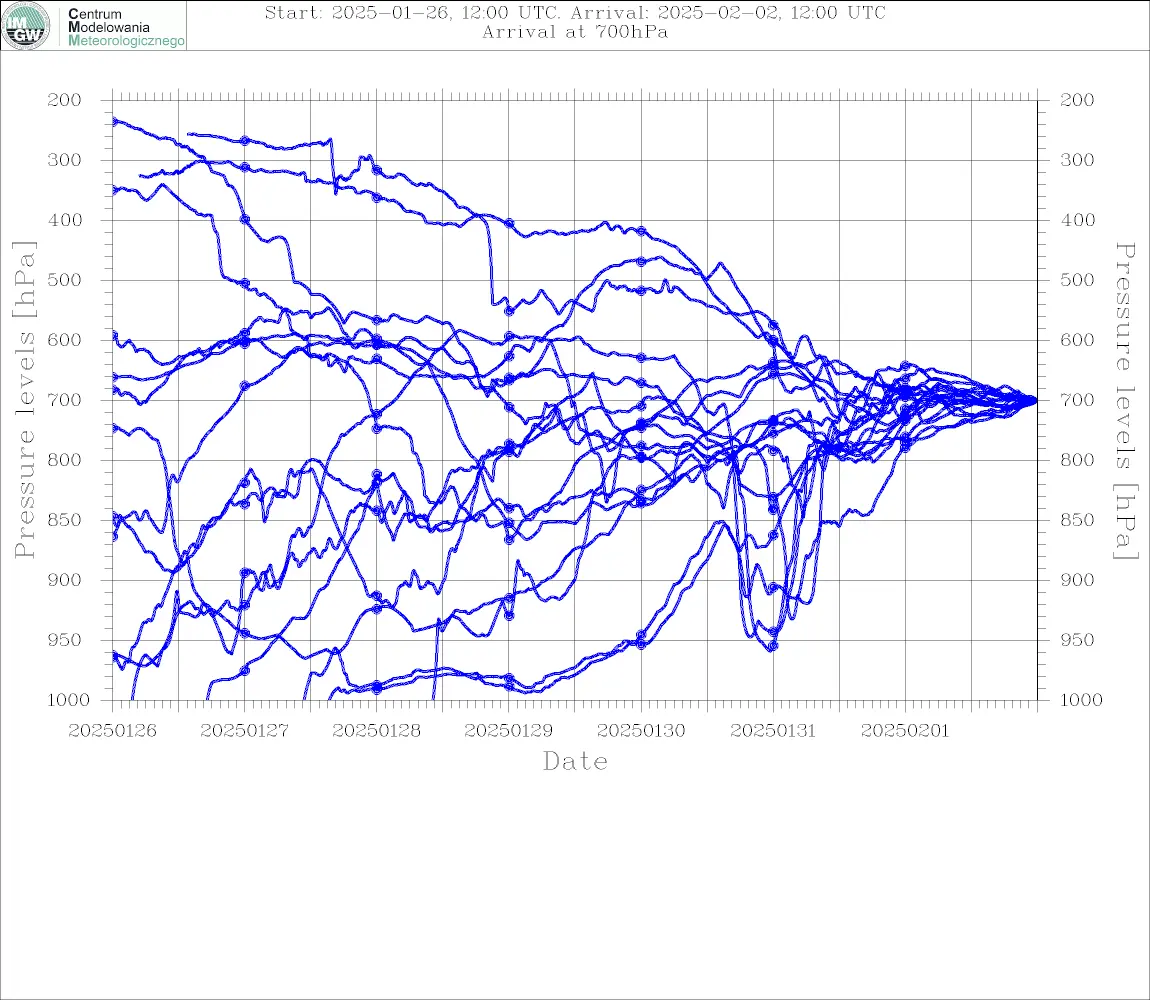
Task: Click the right axis 200 label
Action: [x=1077, y=100]
